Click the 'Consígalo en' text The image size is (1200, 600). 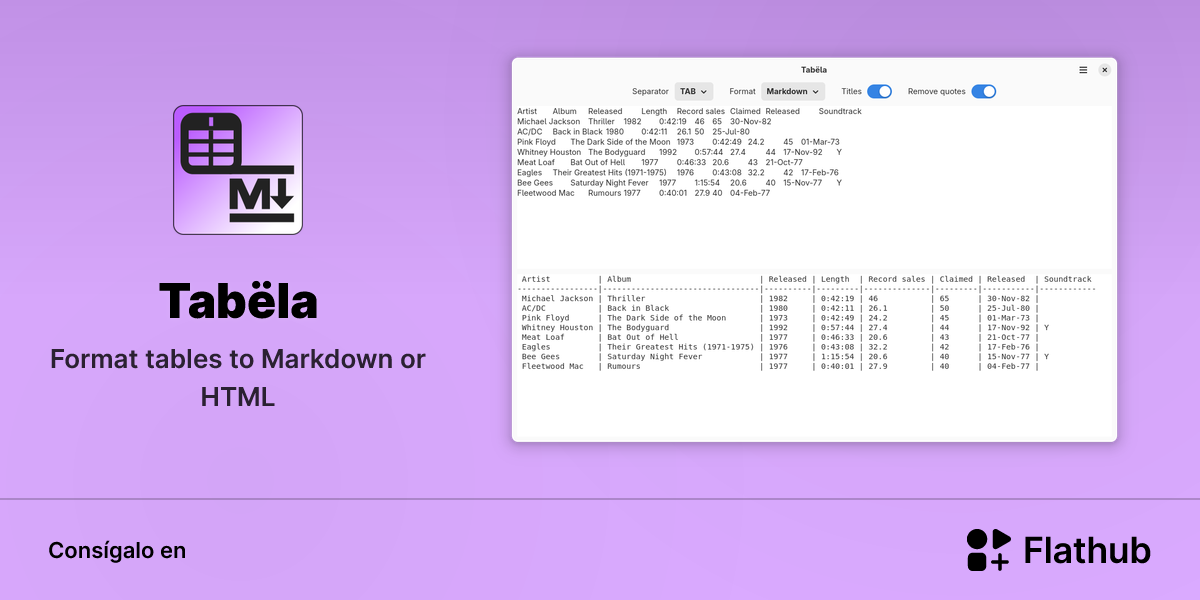[x=117, y=551]
